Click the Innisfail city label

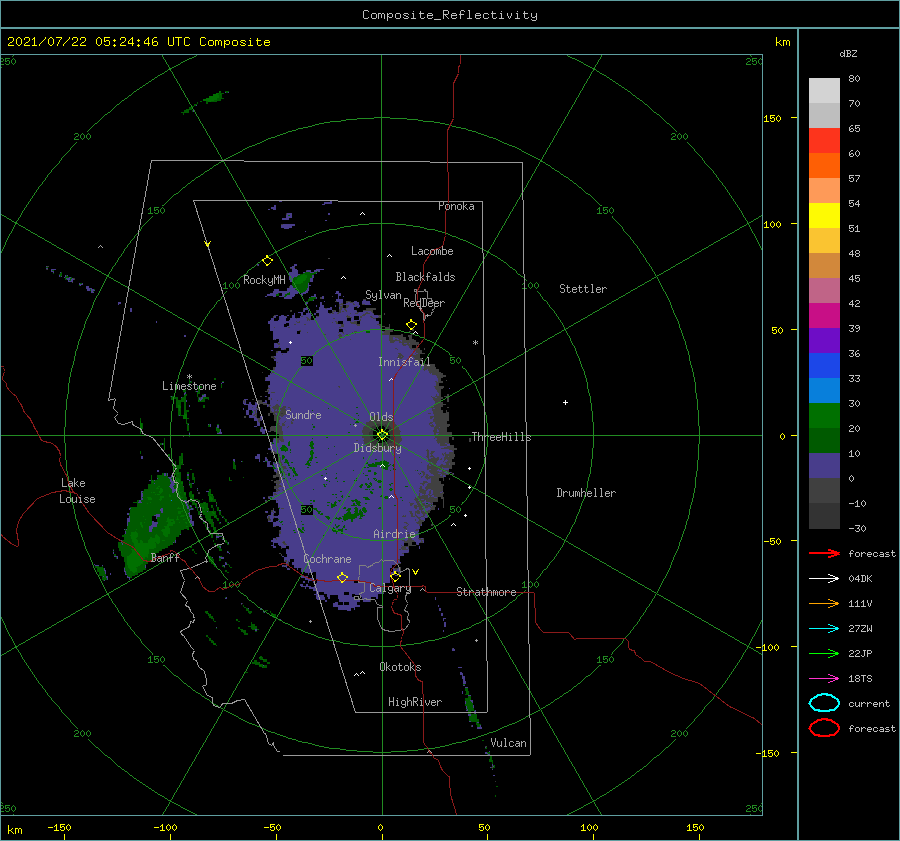[x=404, y=362]
